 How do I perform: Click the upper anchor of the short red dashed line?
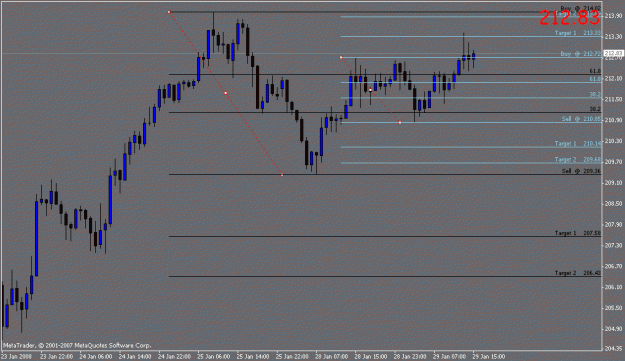click(341, 57)
